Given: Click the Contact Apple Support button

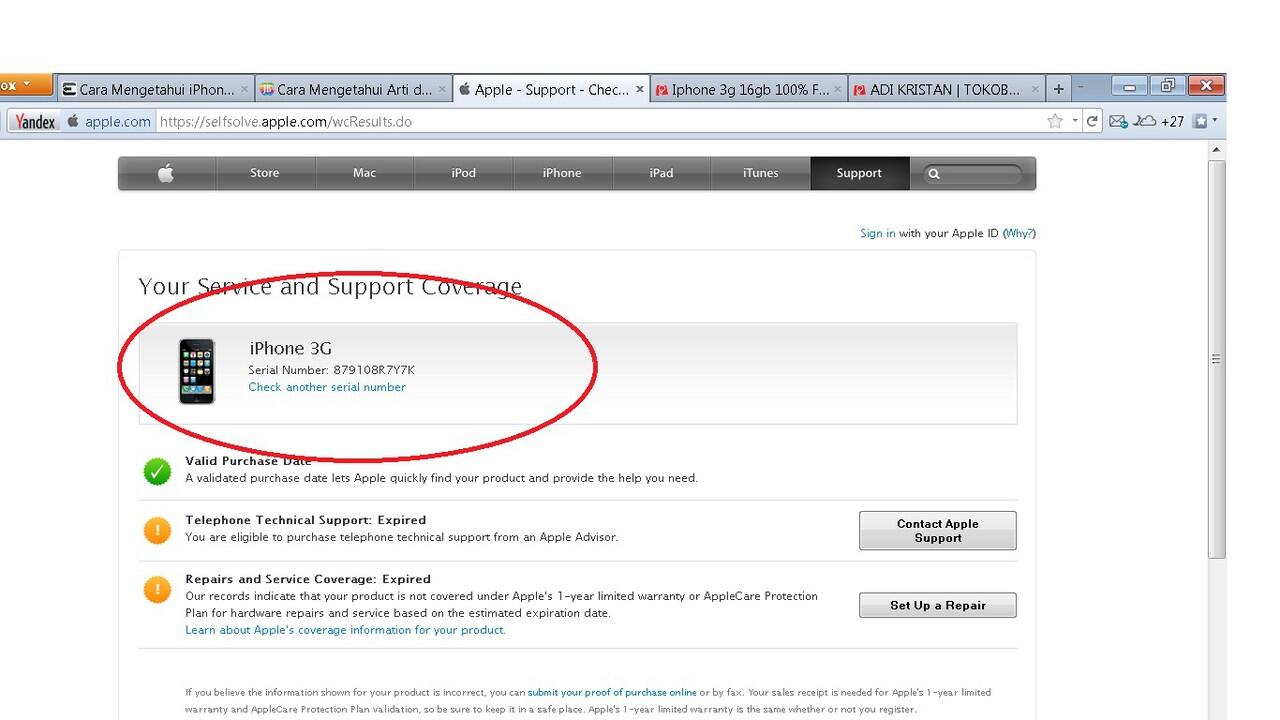Looking at the screenshot, I should (x=938, y=531).
